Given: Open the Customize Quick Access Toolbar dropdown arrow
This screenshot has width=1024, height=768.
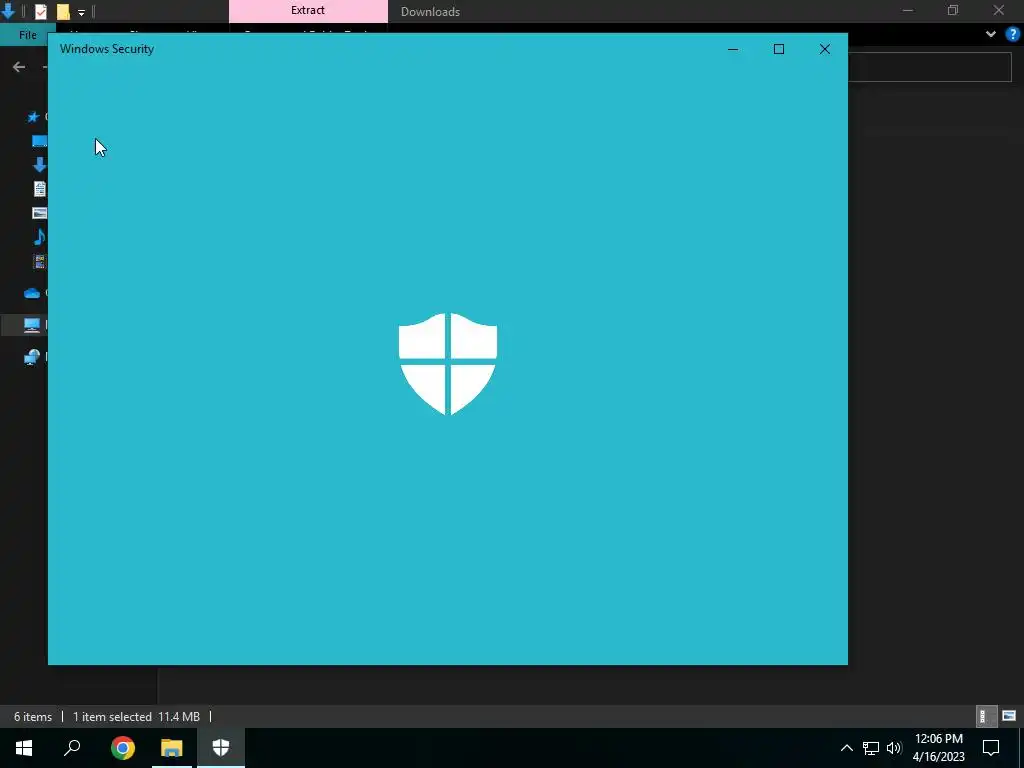Looking at the screenshot, I should pyautogui.click(x=81, y=12).
